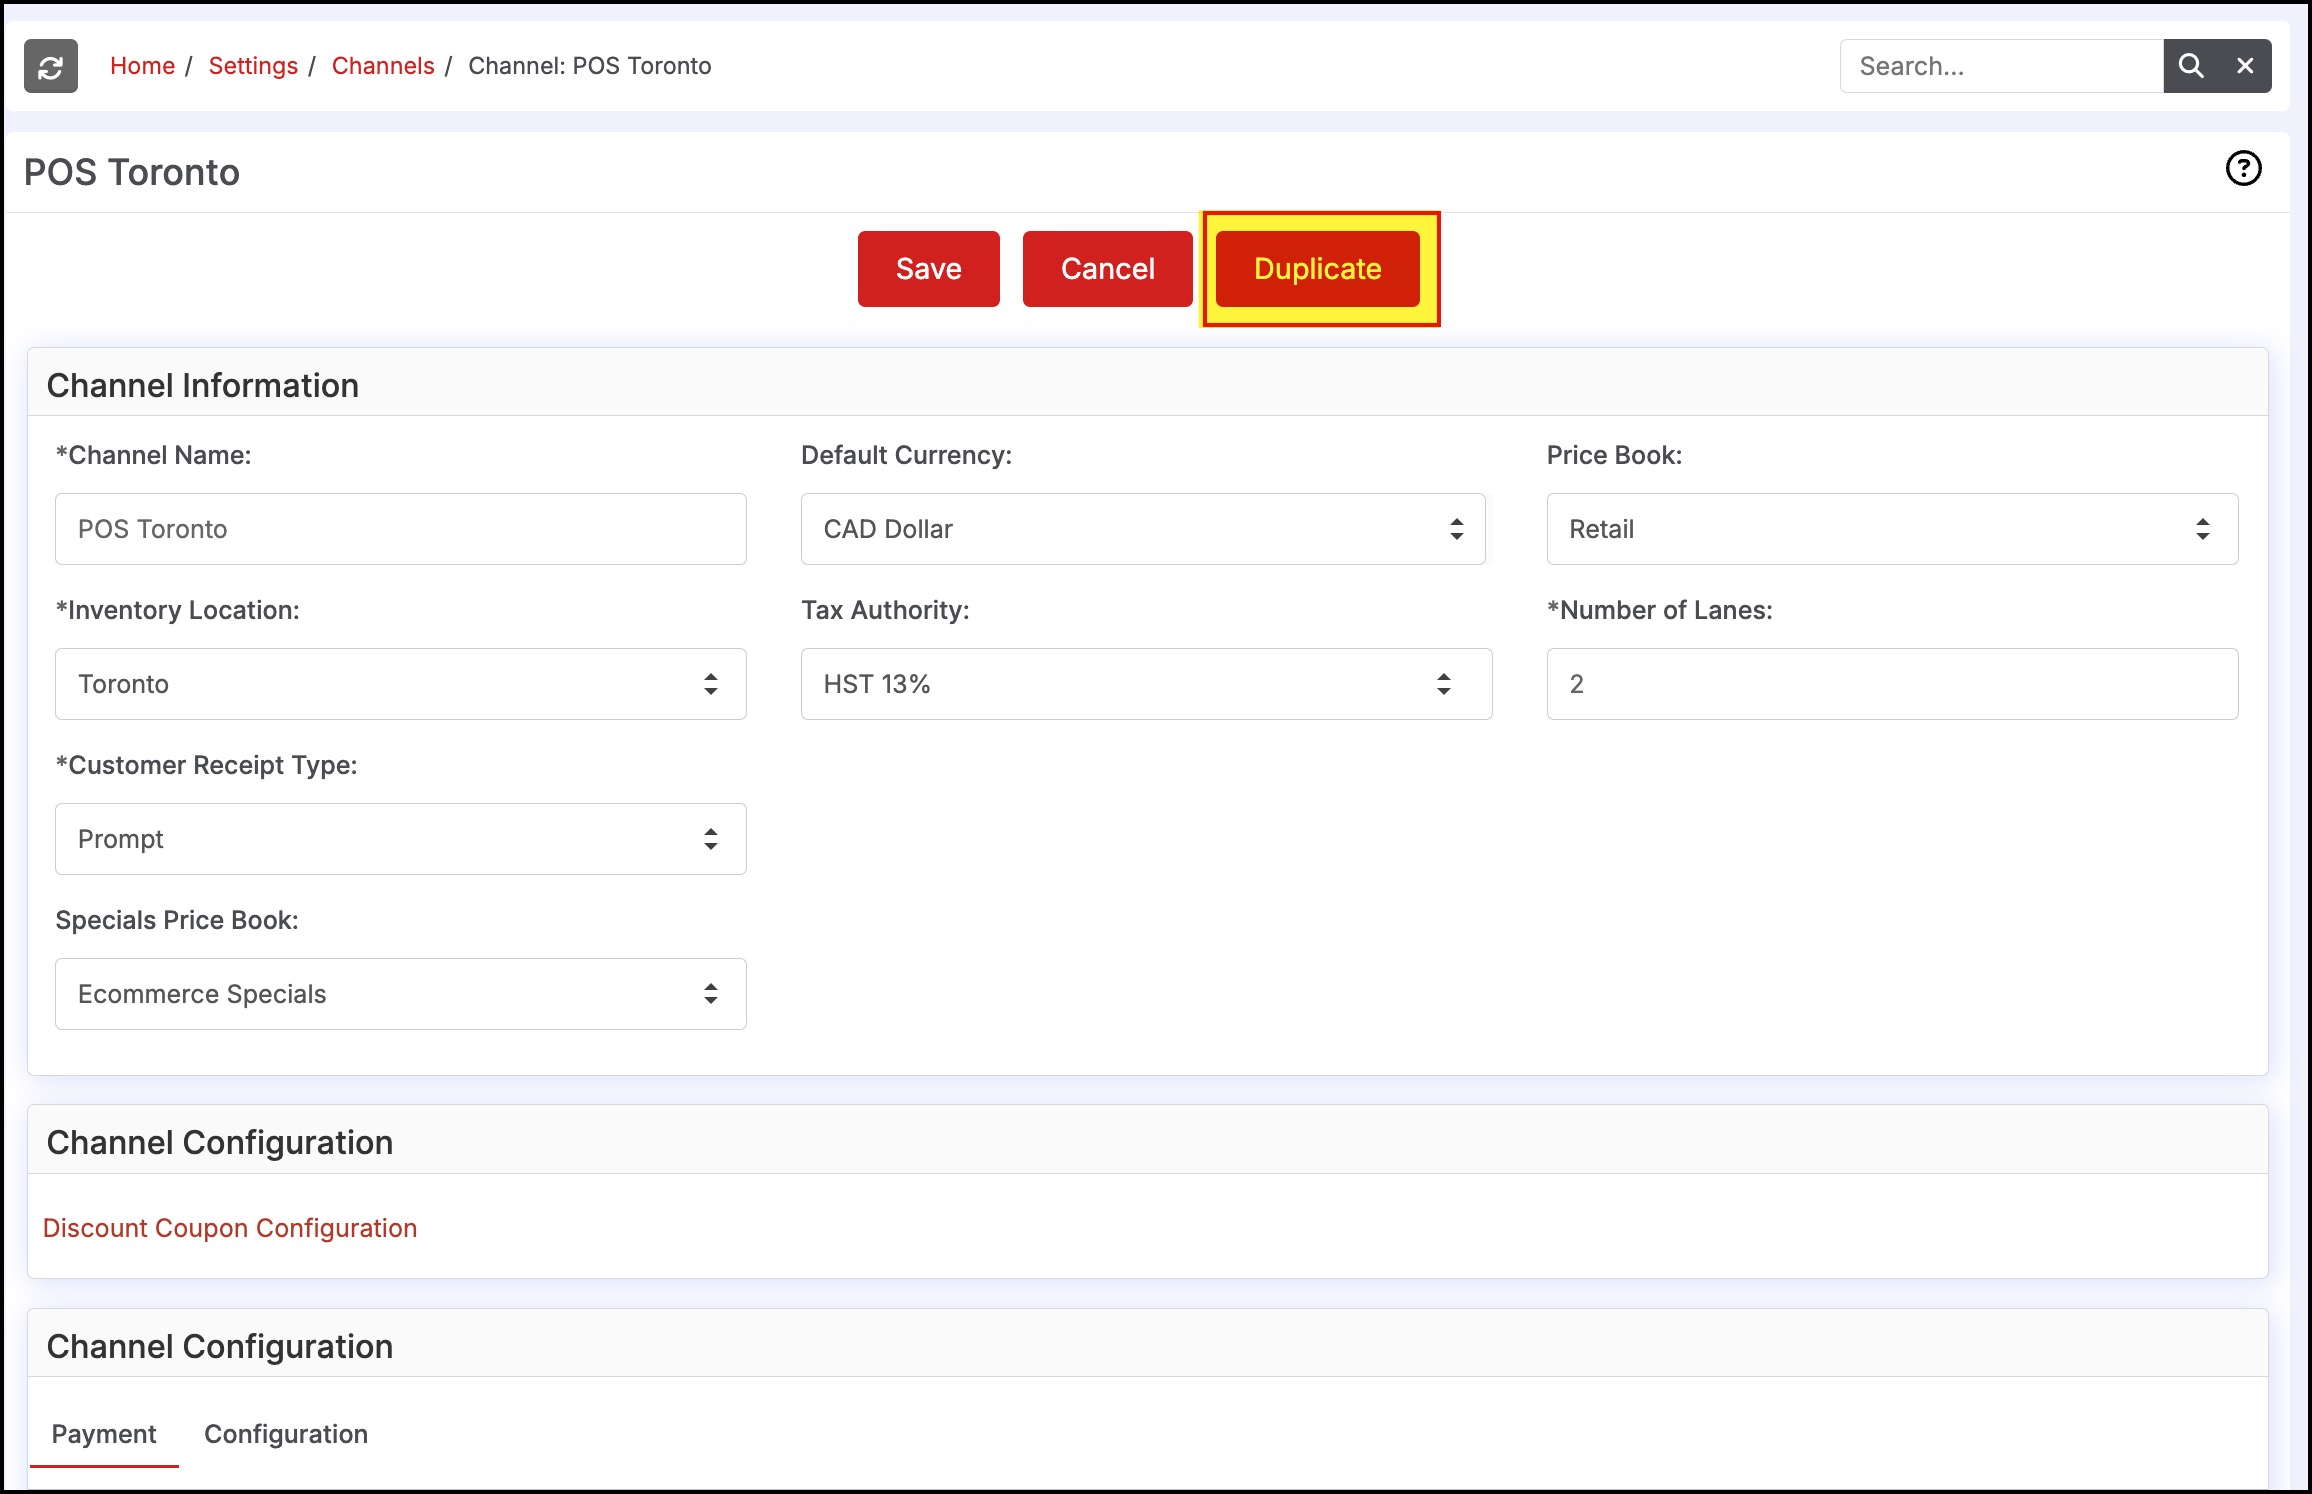2312x1494 pixels.
Task: Edit the Number of Lanes field
Action: tap(1892, 684)
